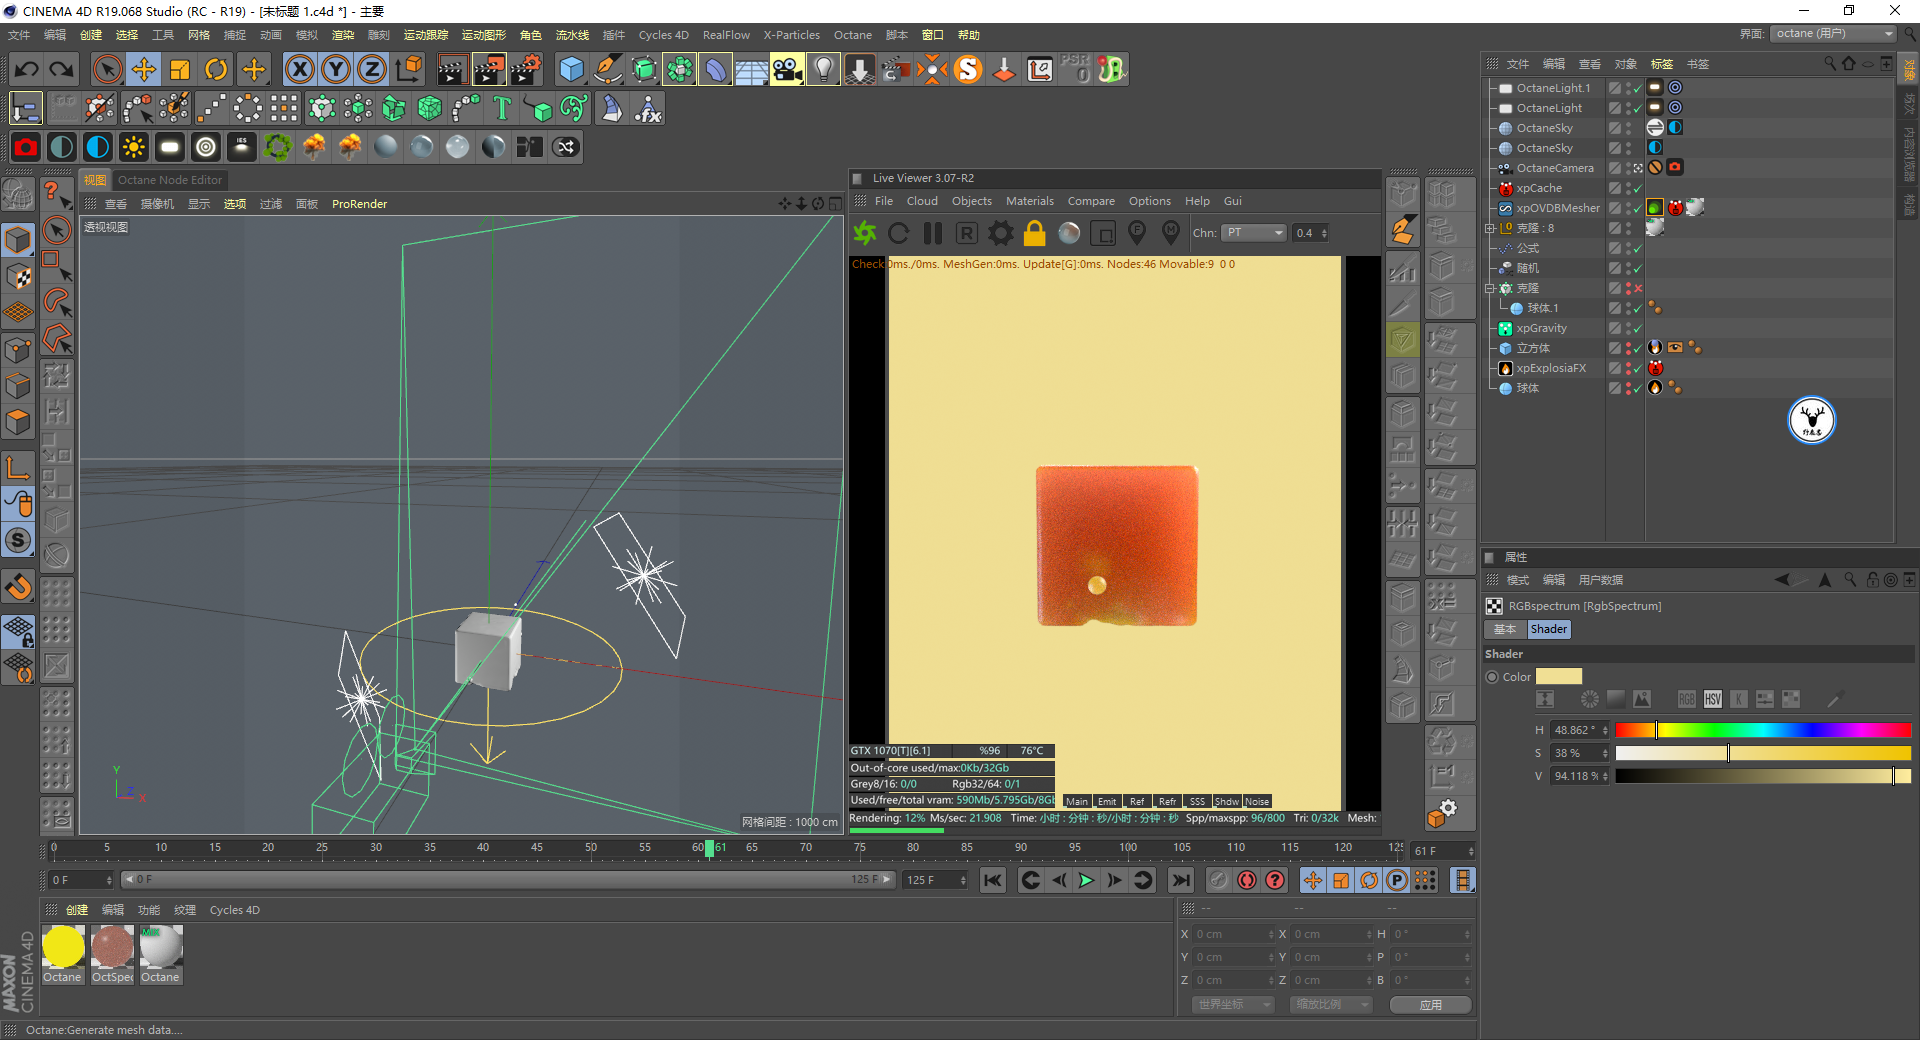Collapse the 克隆 cloner tree item
The height and width of the screenshot is (1040, 1920).
[x=1490, y=288]
